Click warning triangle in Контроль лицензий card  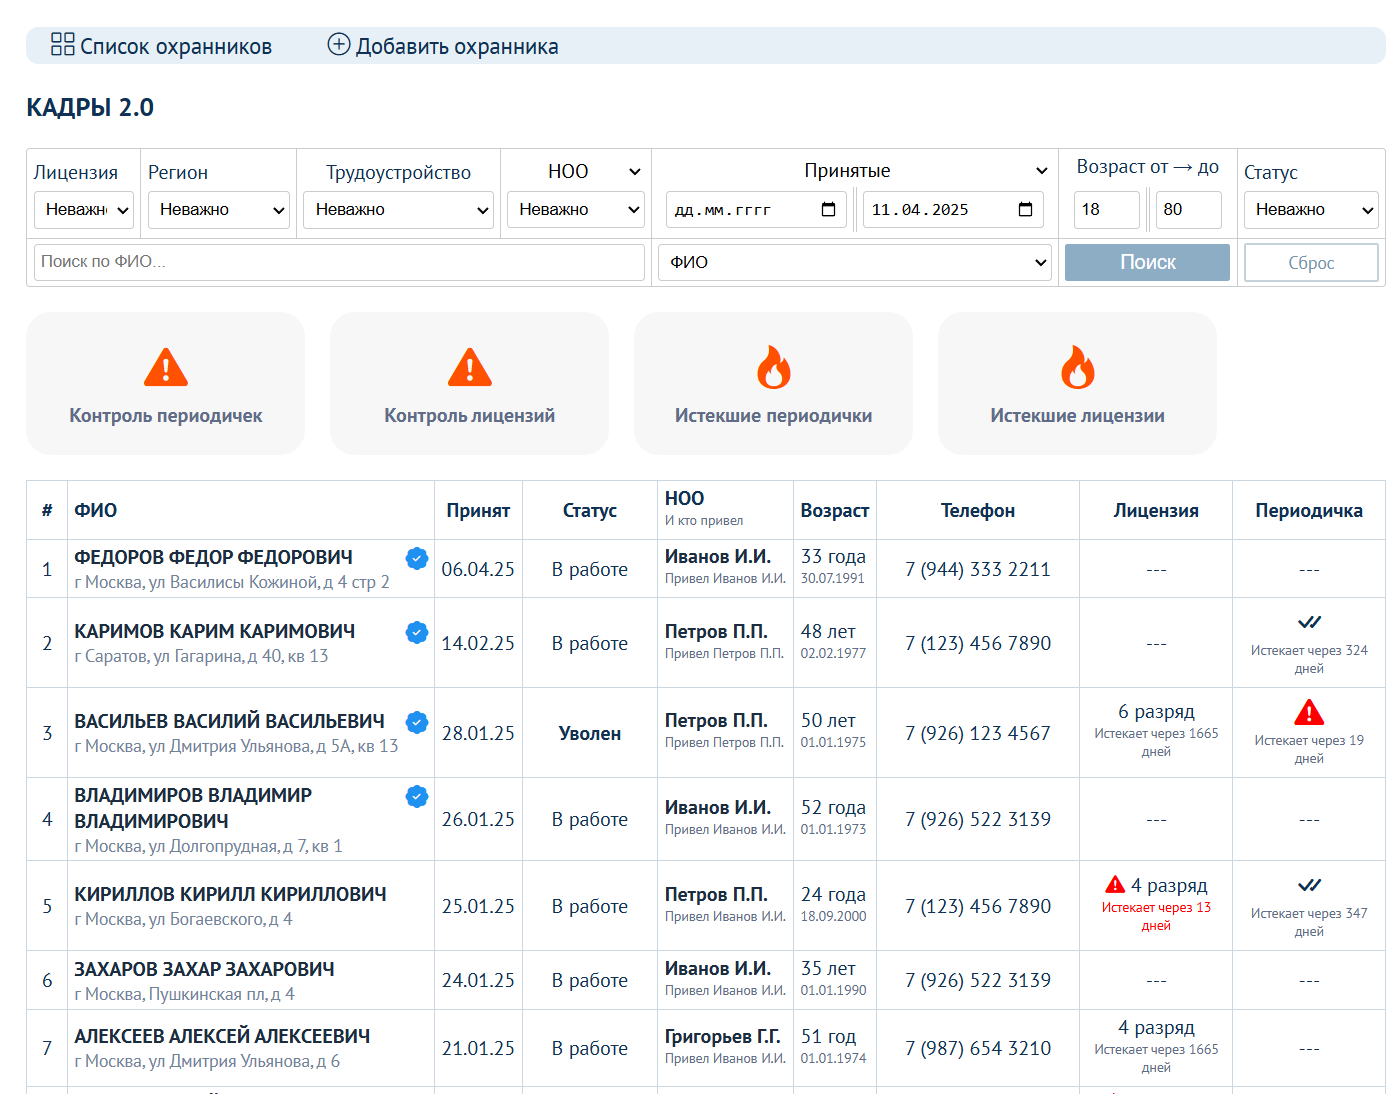click(470, 368)
